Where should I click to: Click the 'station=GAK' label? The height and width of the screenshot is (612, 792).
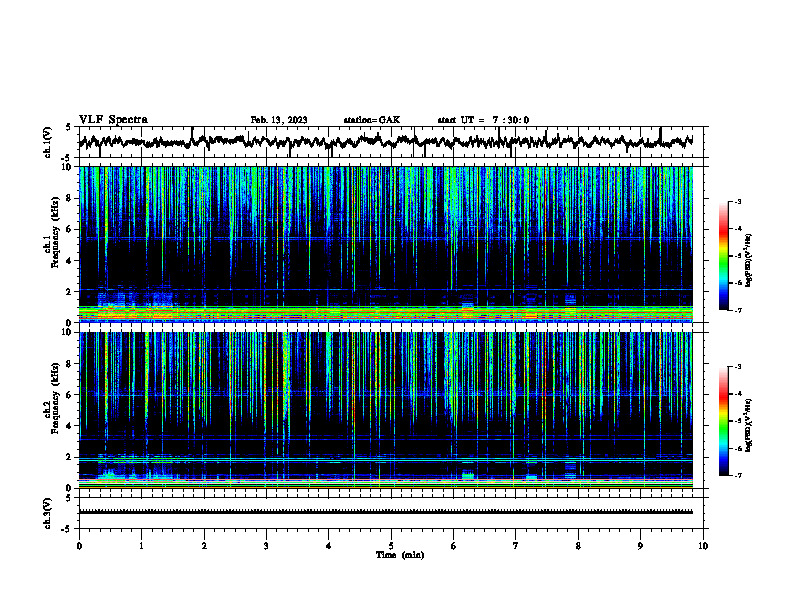tap(372, 120)
